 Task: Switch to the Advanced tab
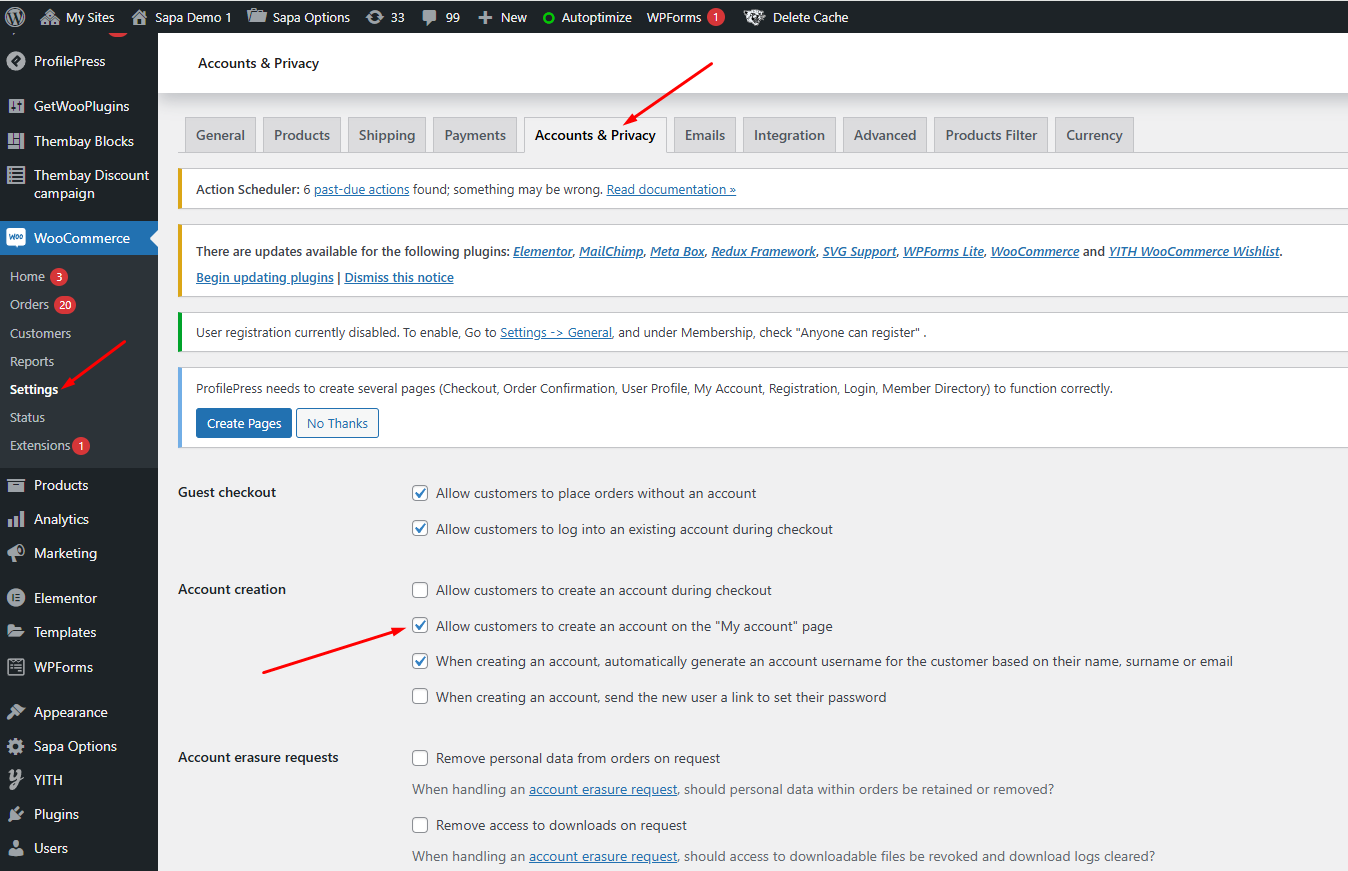885,135
